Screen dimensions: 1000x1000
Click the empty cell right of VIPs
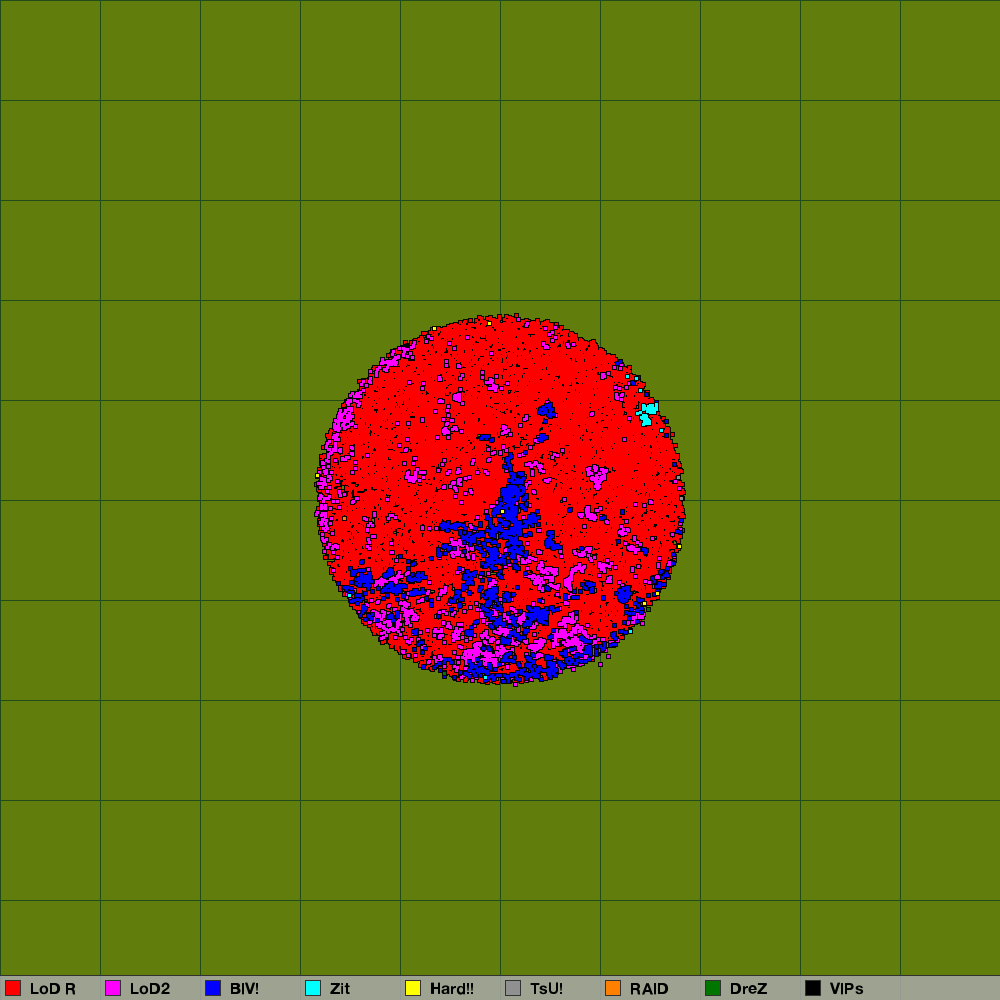pos(950,988)
